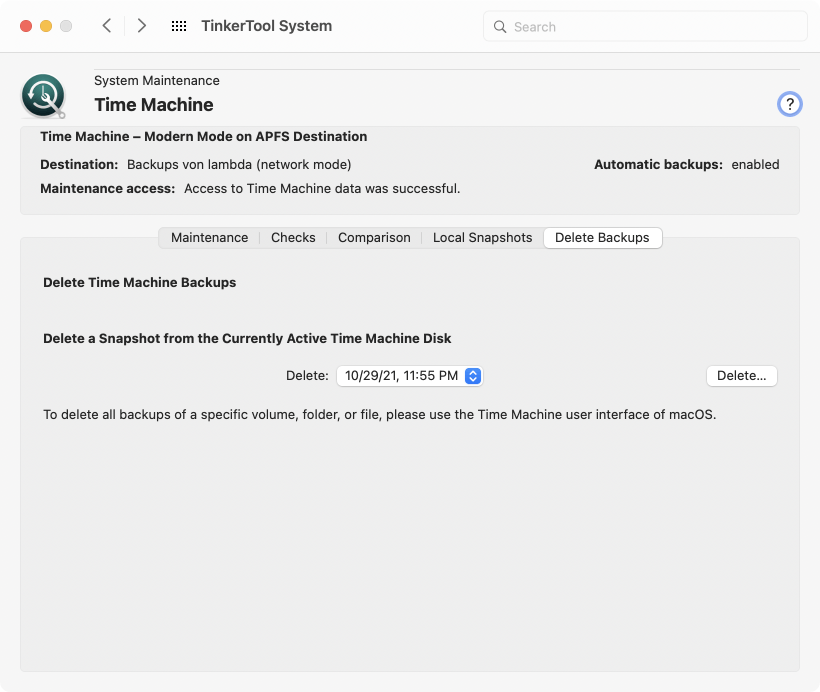Click 'Delete Time Machine Backups' heading

point(140,282)
